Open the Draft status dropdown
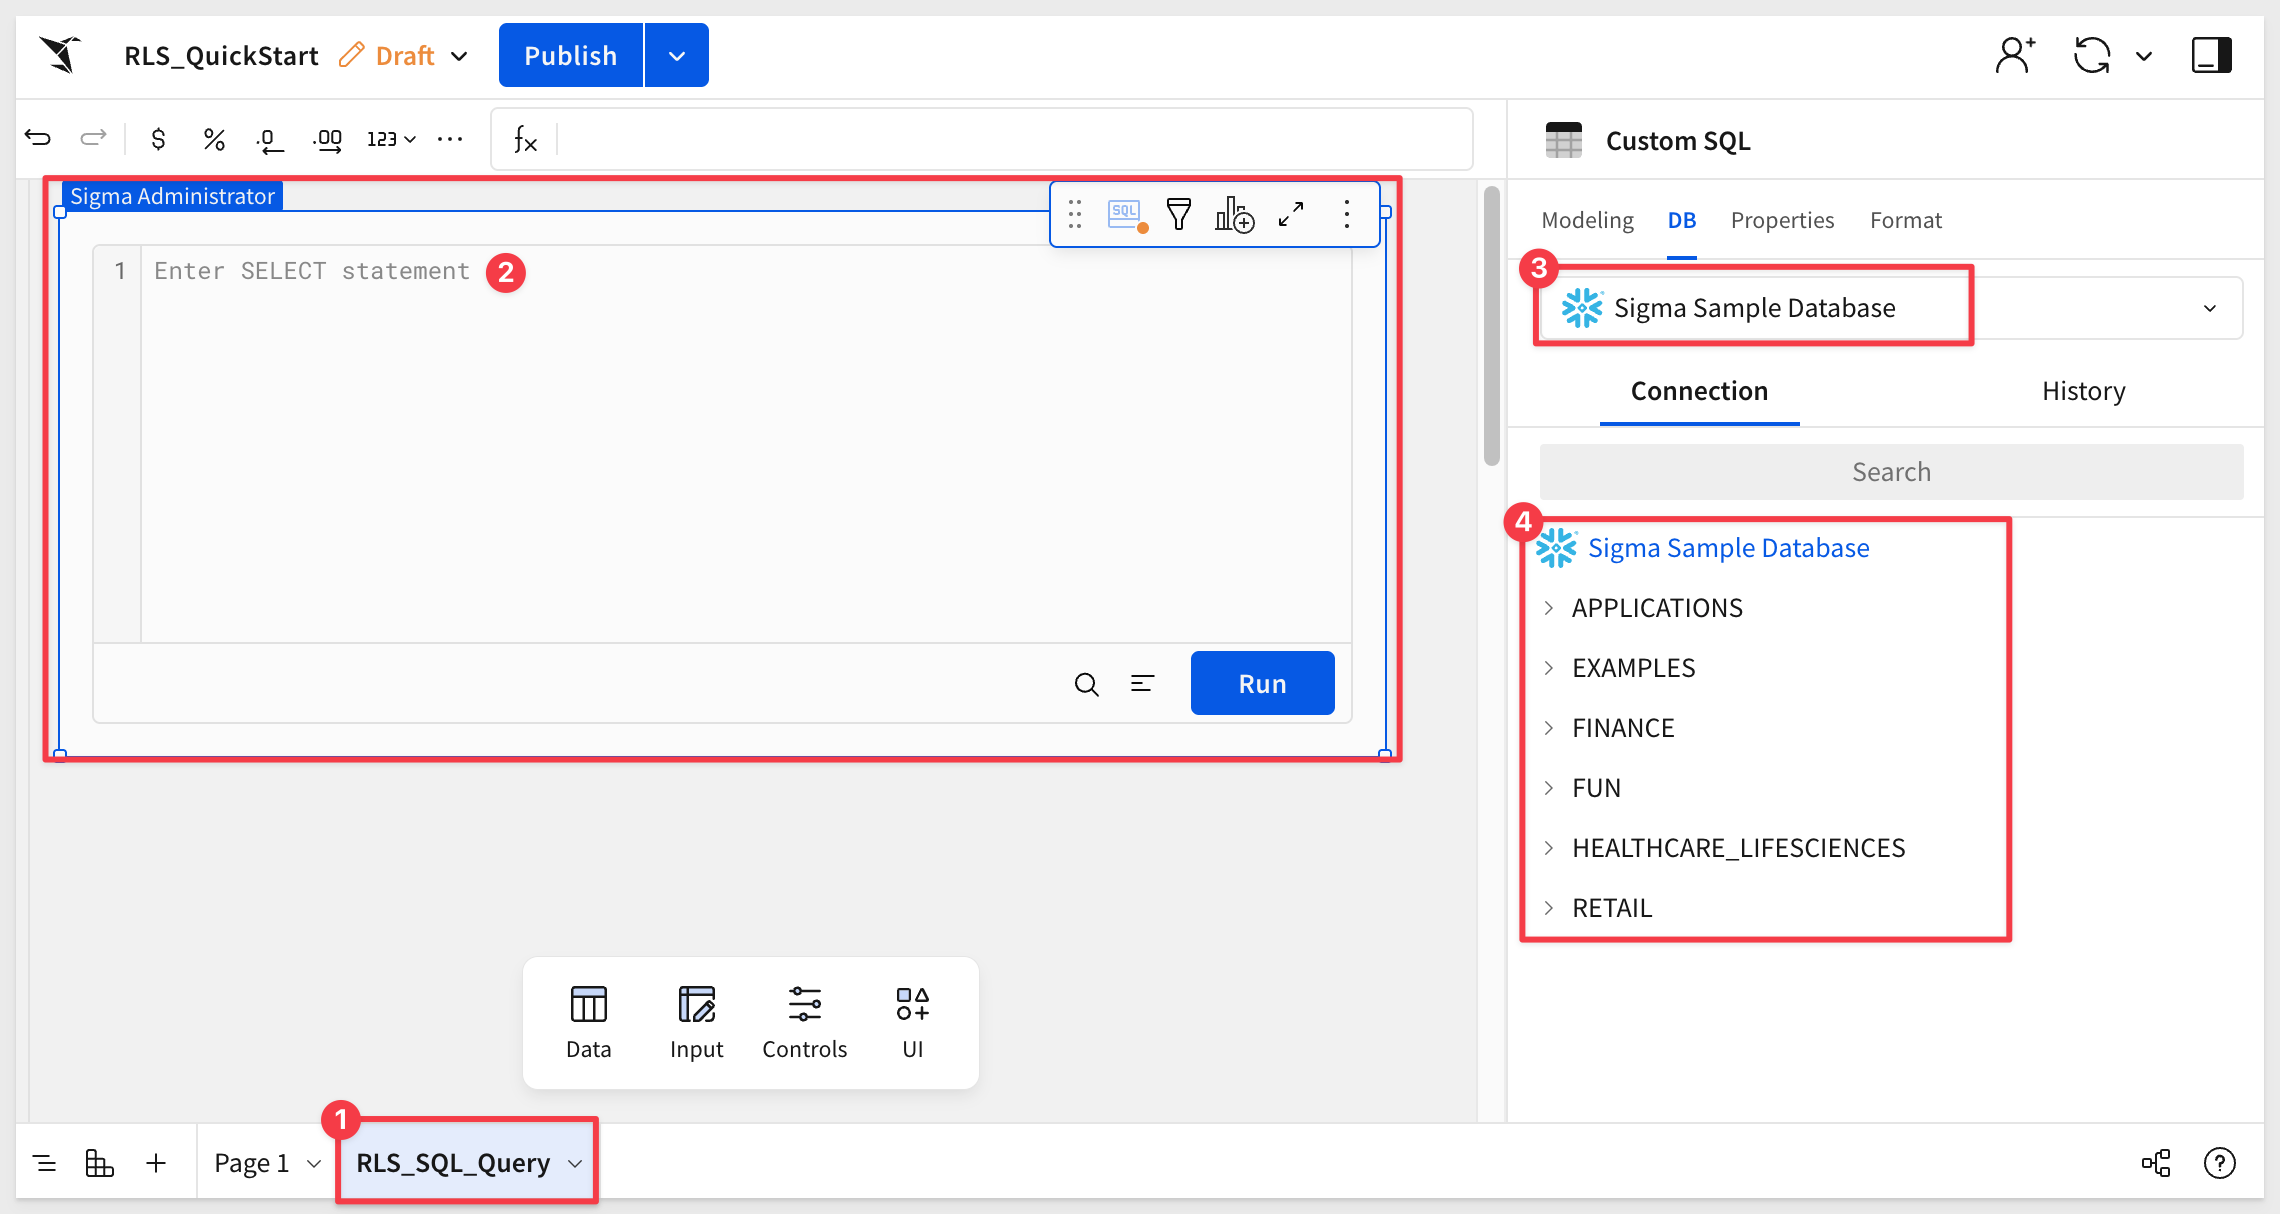 tap(404, 55)
